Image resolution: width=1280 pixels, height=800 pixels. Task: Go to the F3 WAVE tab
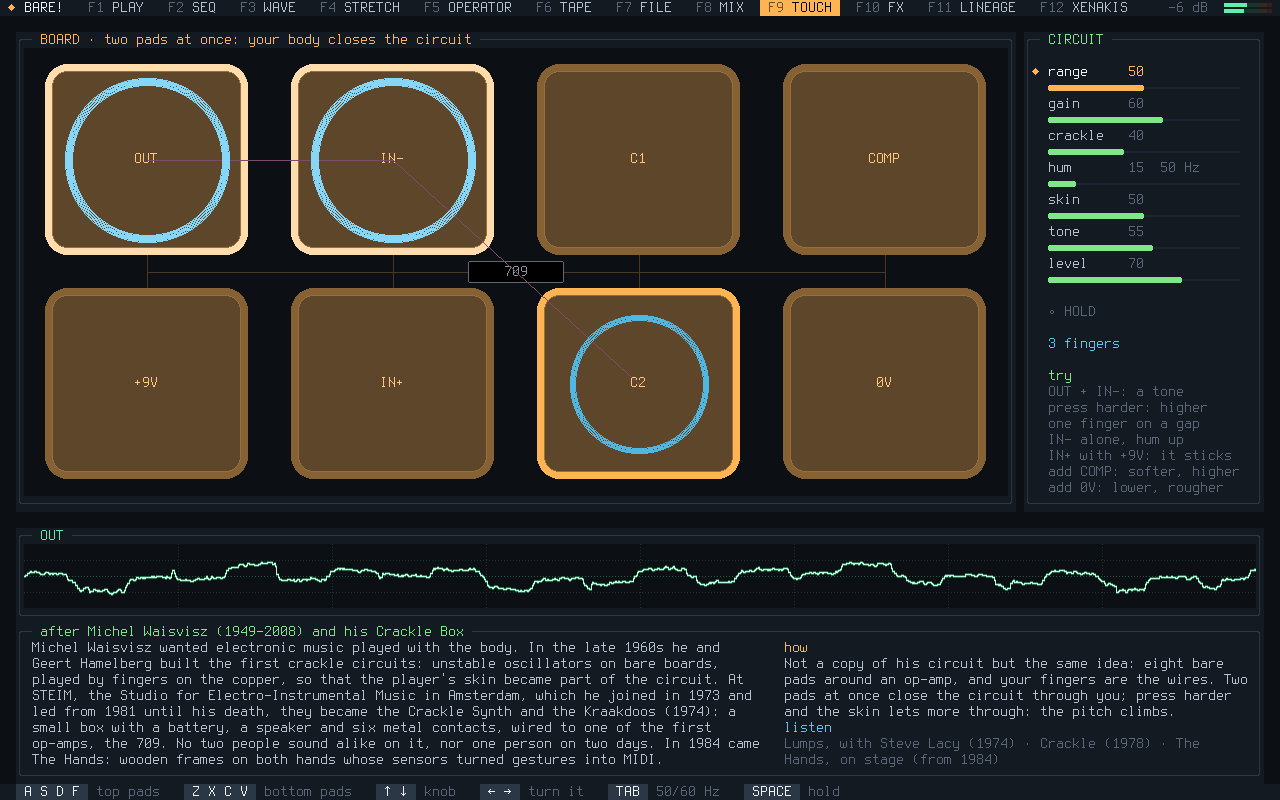pyautogui.click(x=268, y=8)
